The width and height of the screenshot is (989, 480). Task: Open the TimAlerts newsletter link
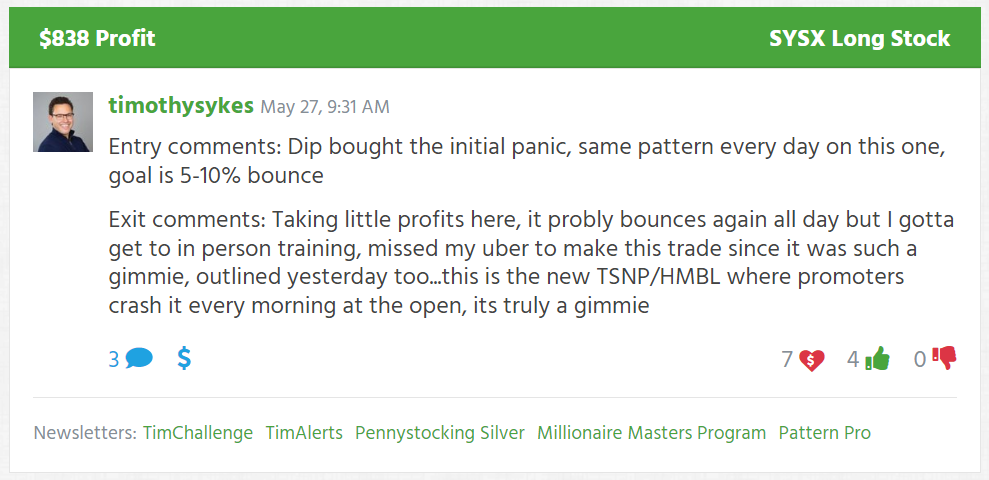(x=304, y=433)
